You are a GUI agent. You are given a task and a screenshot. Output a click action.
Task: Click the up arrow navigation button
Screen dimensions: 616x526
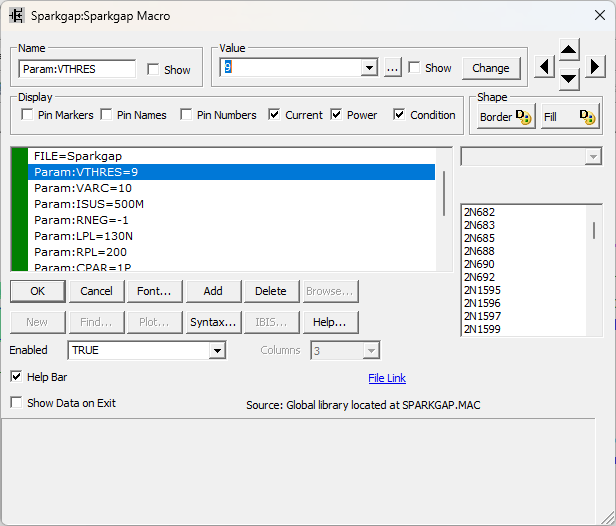coord(568,50)
